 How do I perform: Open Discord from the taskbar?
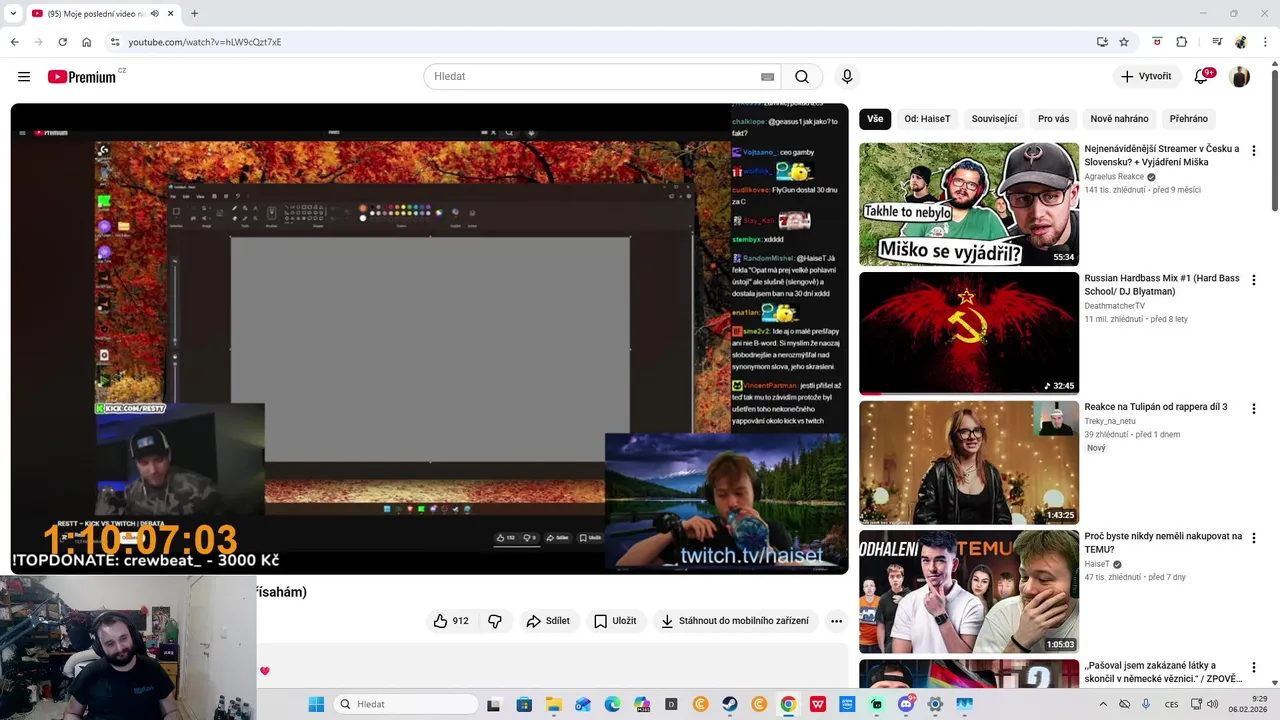[906, 704]
